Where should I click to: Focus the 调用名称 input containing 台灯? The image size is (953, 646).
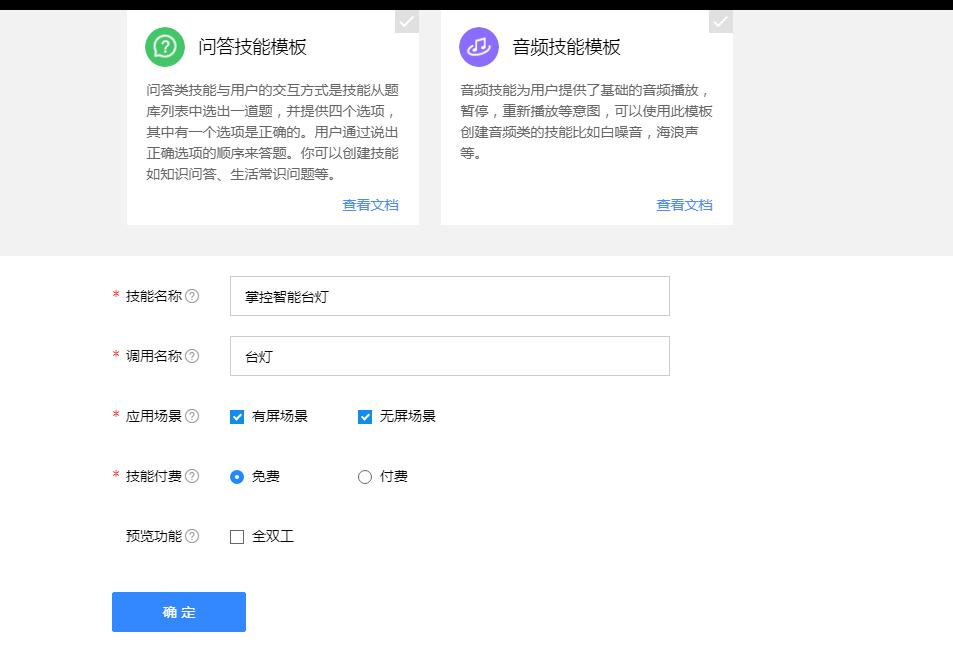click(x=450, y=356)
